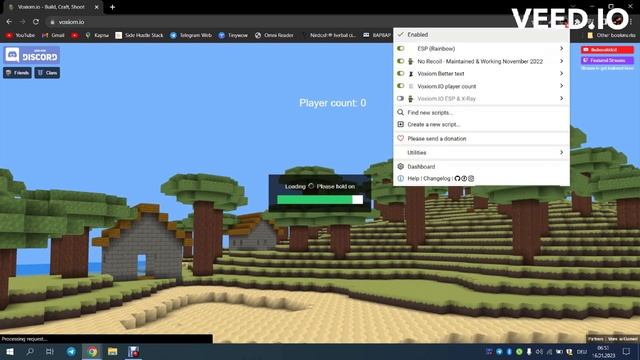Choose Create a new script
Screen dimensions: 640x360
click(x=481, y=124)
